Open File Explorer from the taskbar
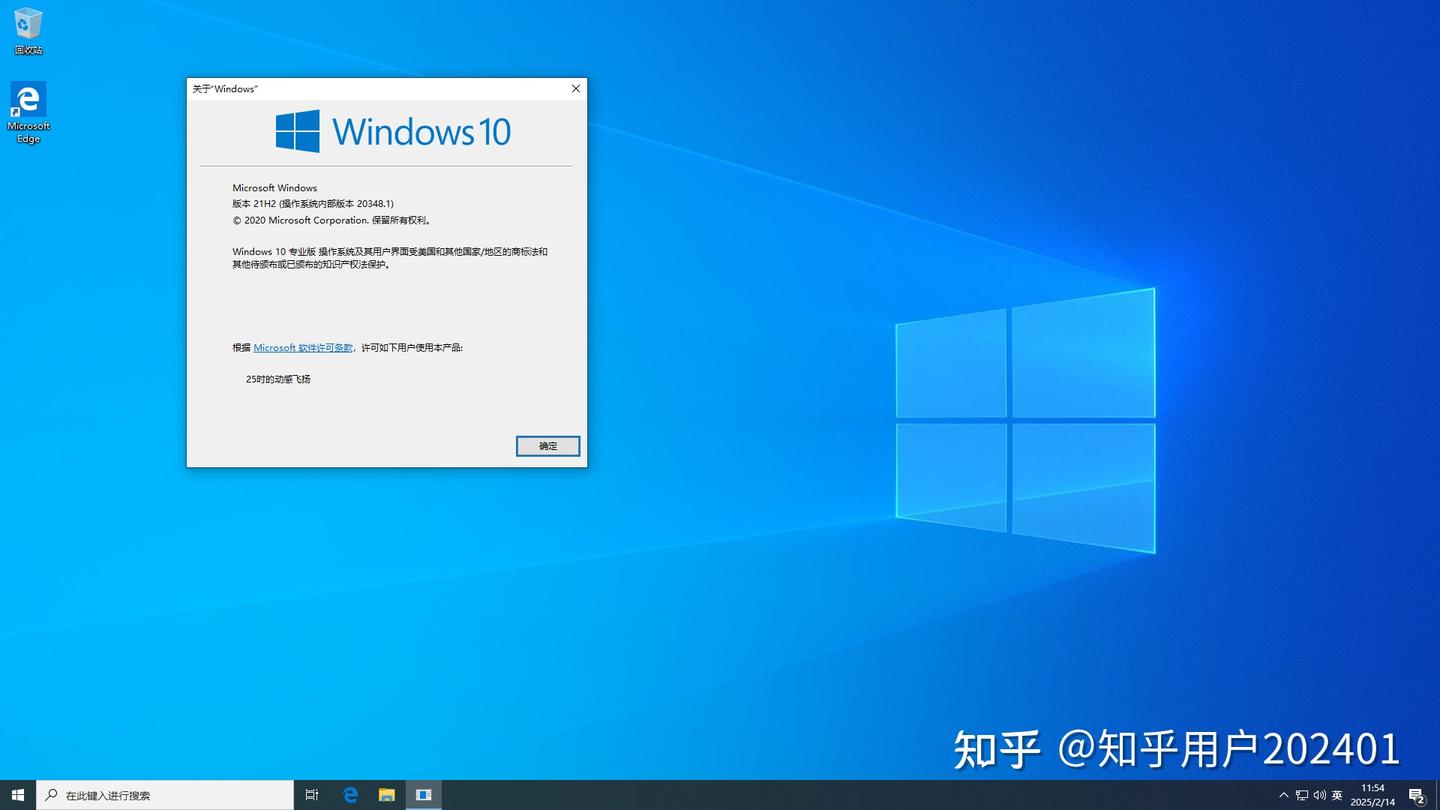Screen dimensions: 1440x810 (387, 794)
